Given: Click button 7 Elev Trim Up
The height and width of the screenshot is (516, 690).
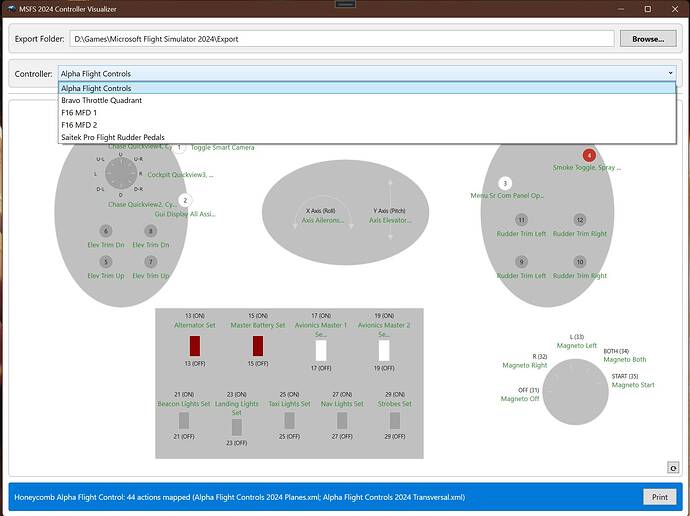Looking at the screenshot, I should [x=150, y=262].
